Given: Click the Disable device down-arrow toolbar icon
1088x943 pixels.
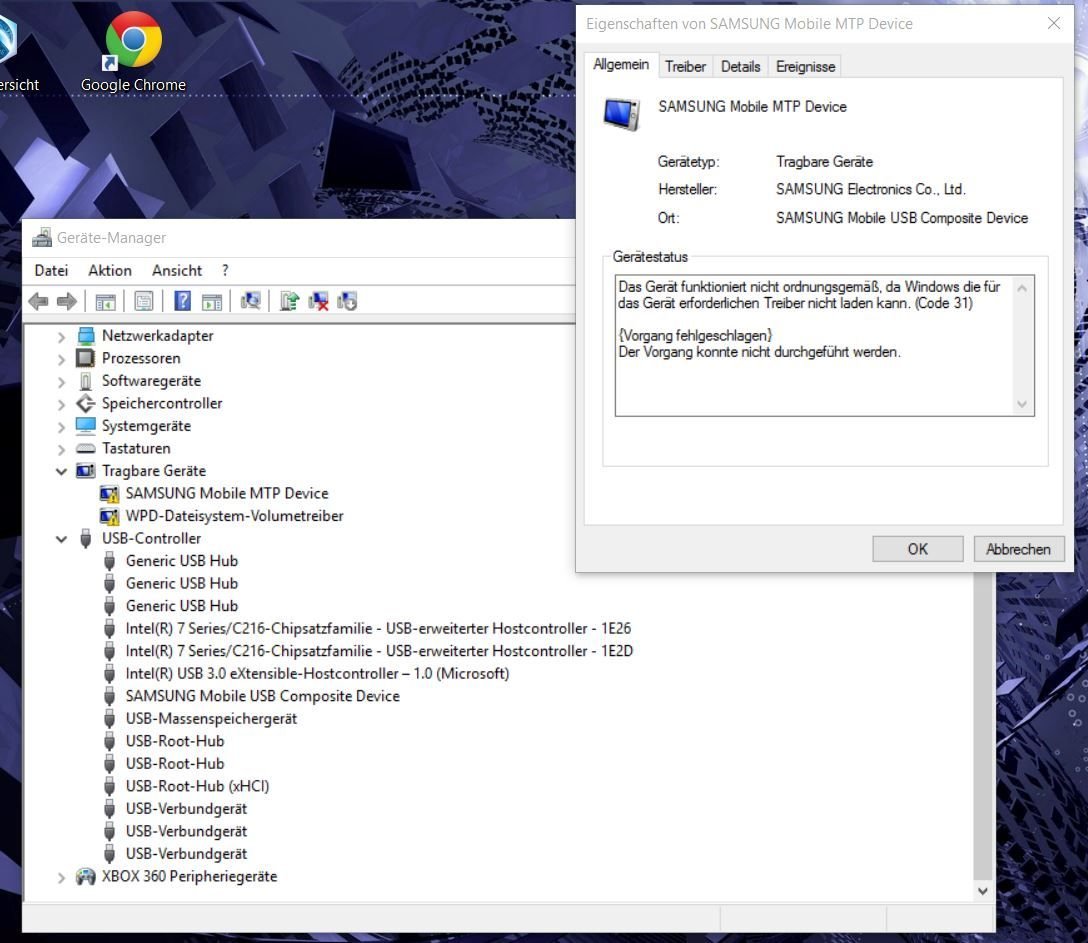Looking at the screenshot, I should click(x=347, y=301).
